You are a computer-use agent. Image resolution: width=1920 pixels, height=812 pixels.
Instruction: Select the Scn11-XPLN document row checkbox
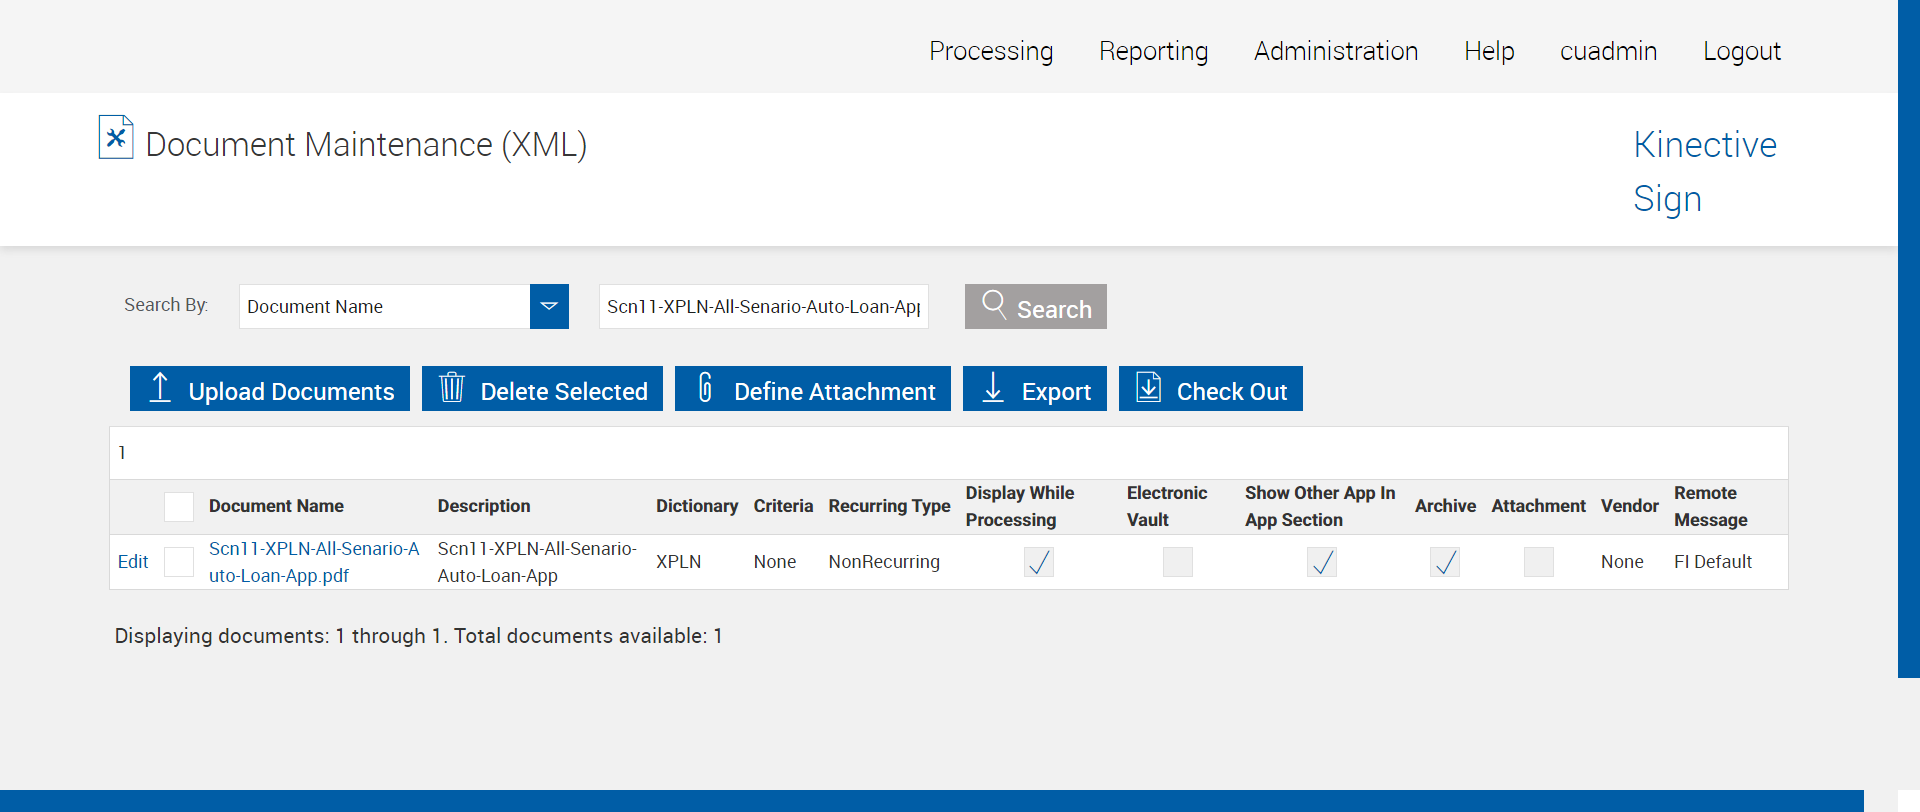(179, 562)
